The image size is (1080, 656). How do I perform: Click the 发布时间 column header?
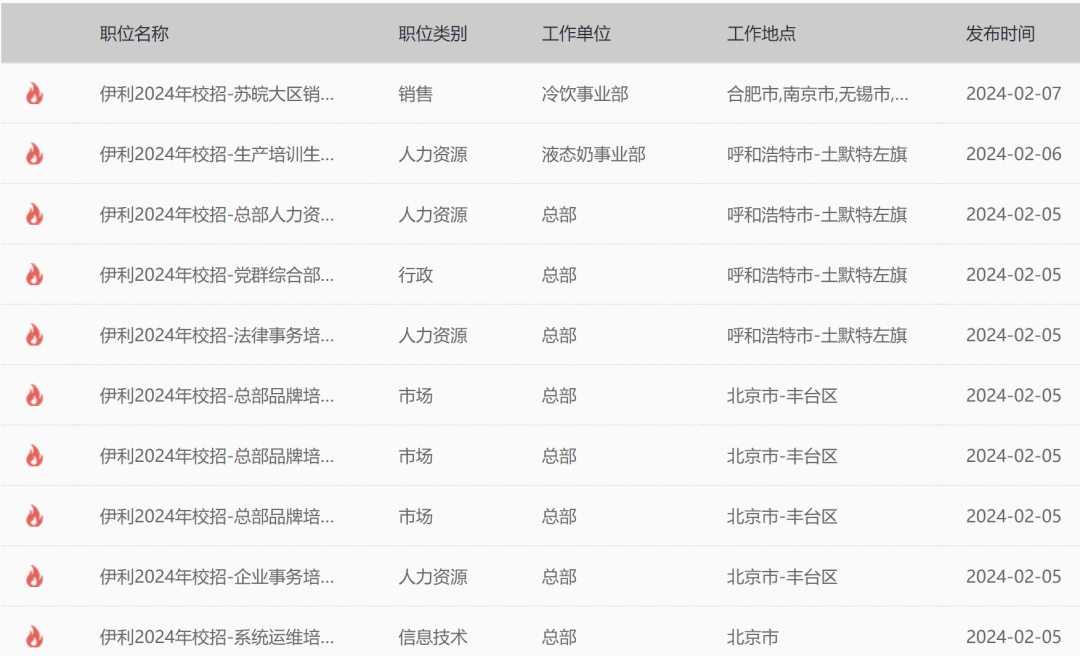tap(1000, 34)
